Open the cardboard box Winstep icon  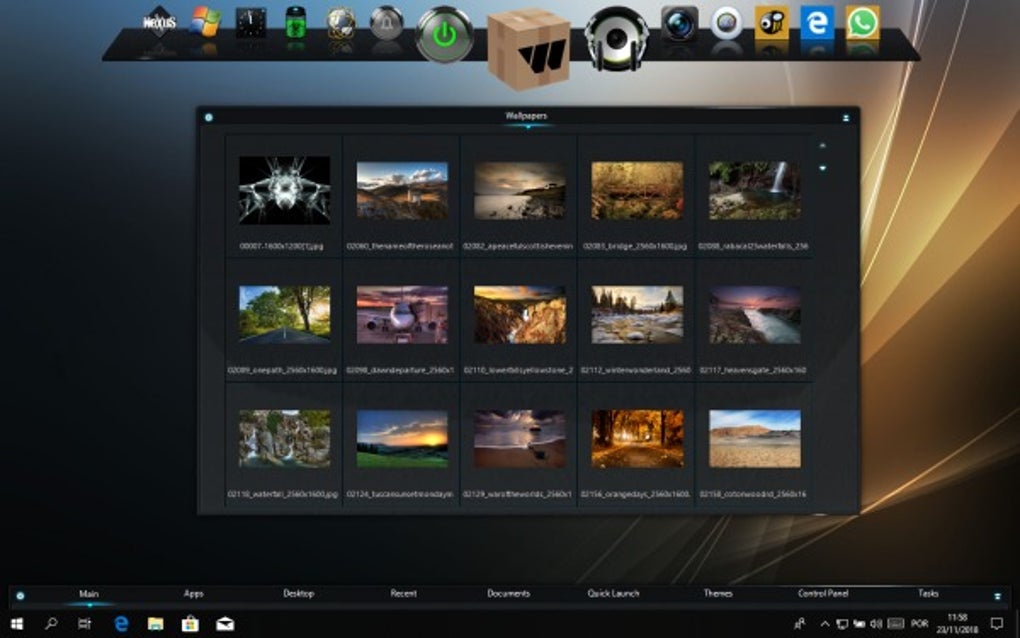[529, 47]
